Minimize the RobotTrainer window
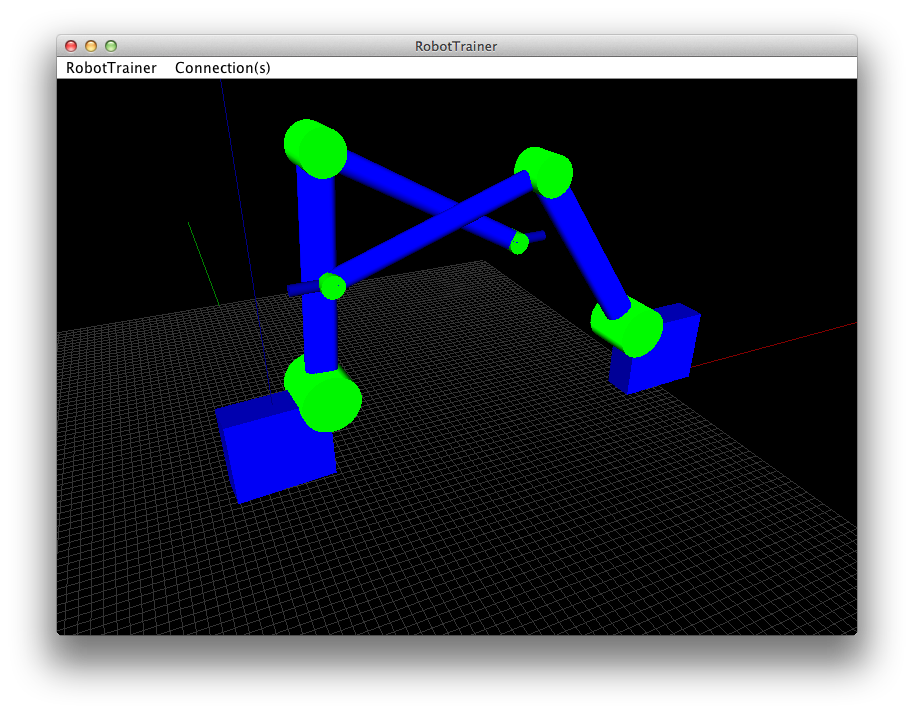Viewport: 914px width, 714px height. click(90, 46)
